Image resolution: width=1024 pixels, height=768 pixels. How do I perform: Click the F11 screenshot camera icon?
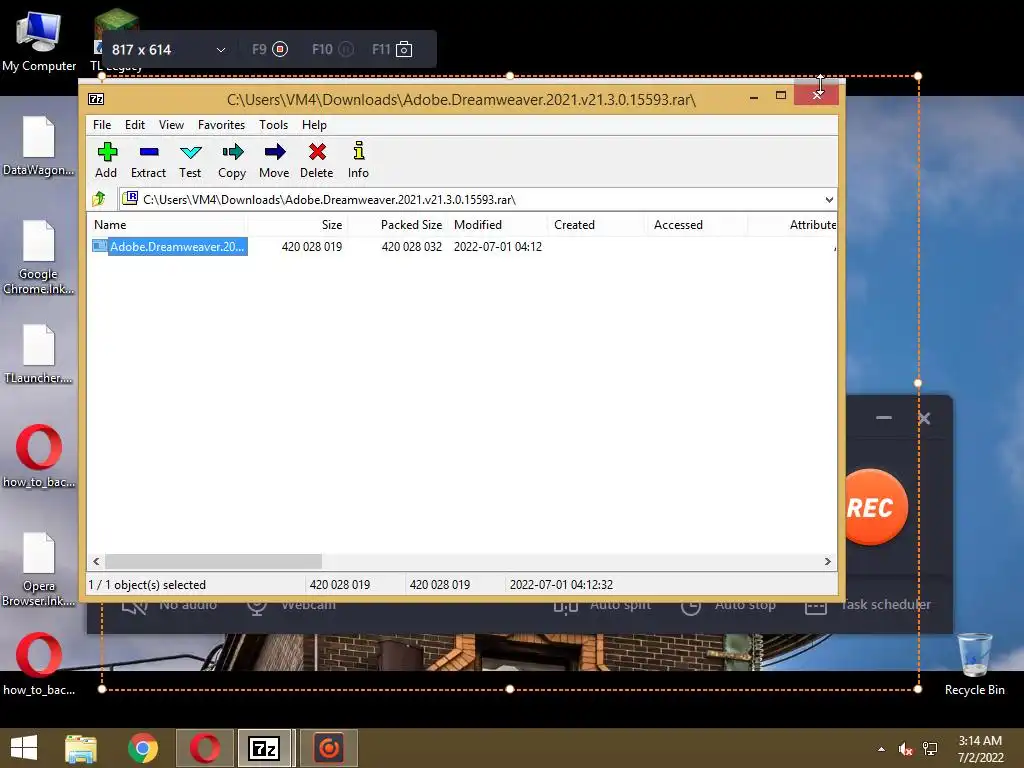404,49
